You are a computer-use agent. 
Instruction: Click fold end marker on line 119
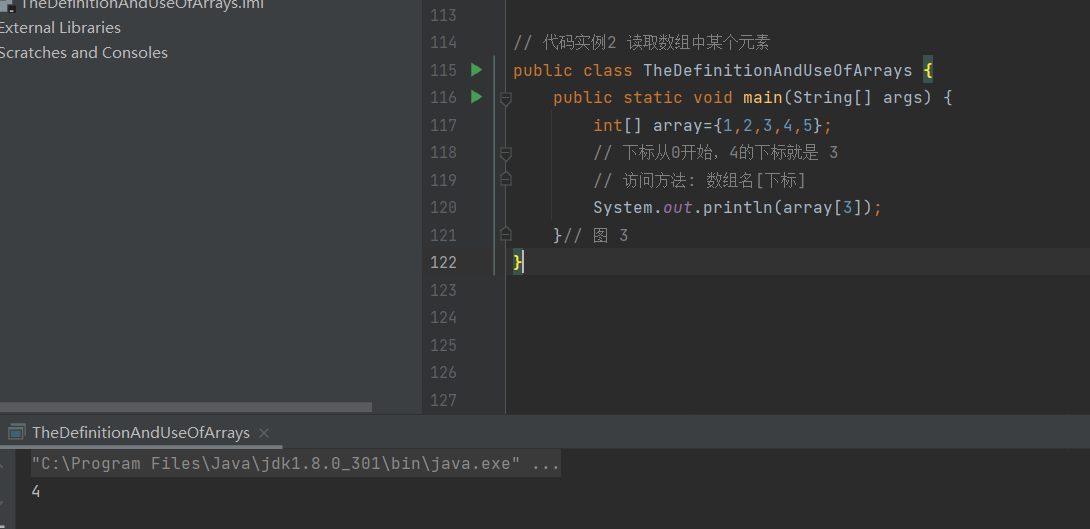pyautogui.click(x=506, y=179)
